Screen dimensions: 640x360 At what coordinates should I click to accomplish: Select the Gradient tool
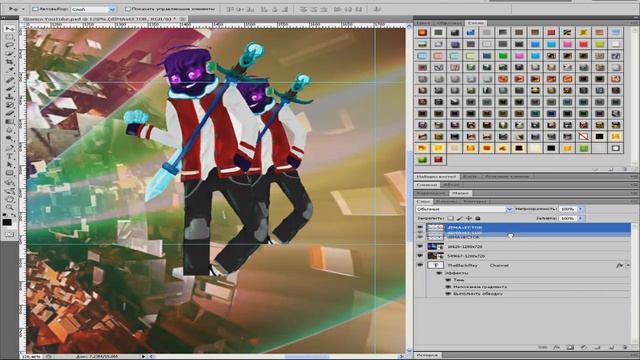[9, 122]
